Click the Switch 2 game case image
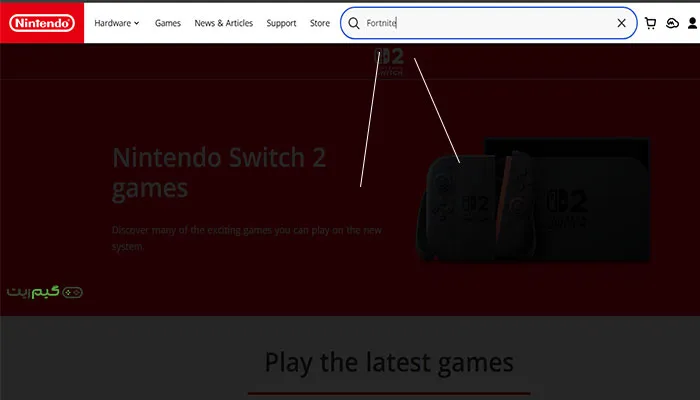Viewport: 700px width, 400px height. pos(533,200)
